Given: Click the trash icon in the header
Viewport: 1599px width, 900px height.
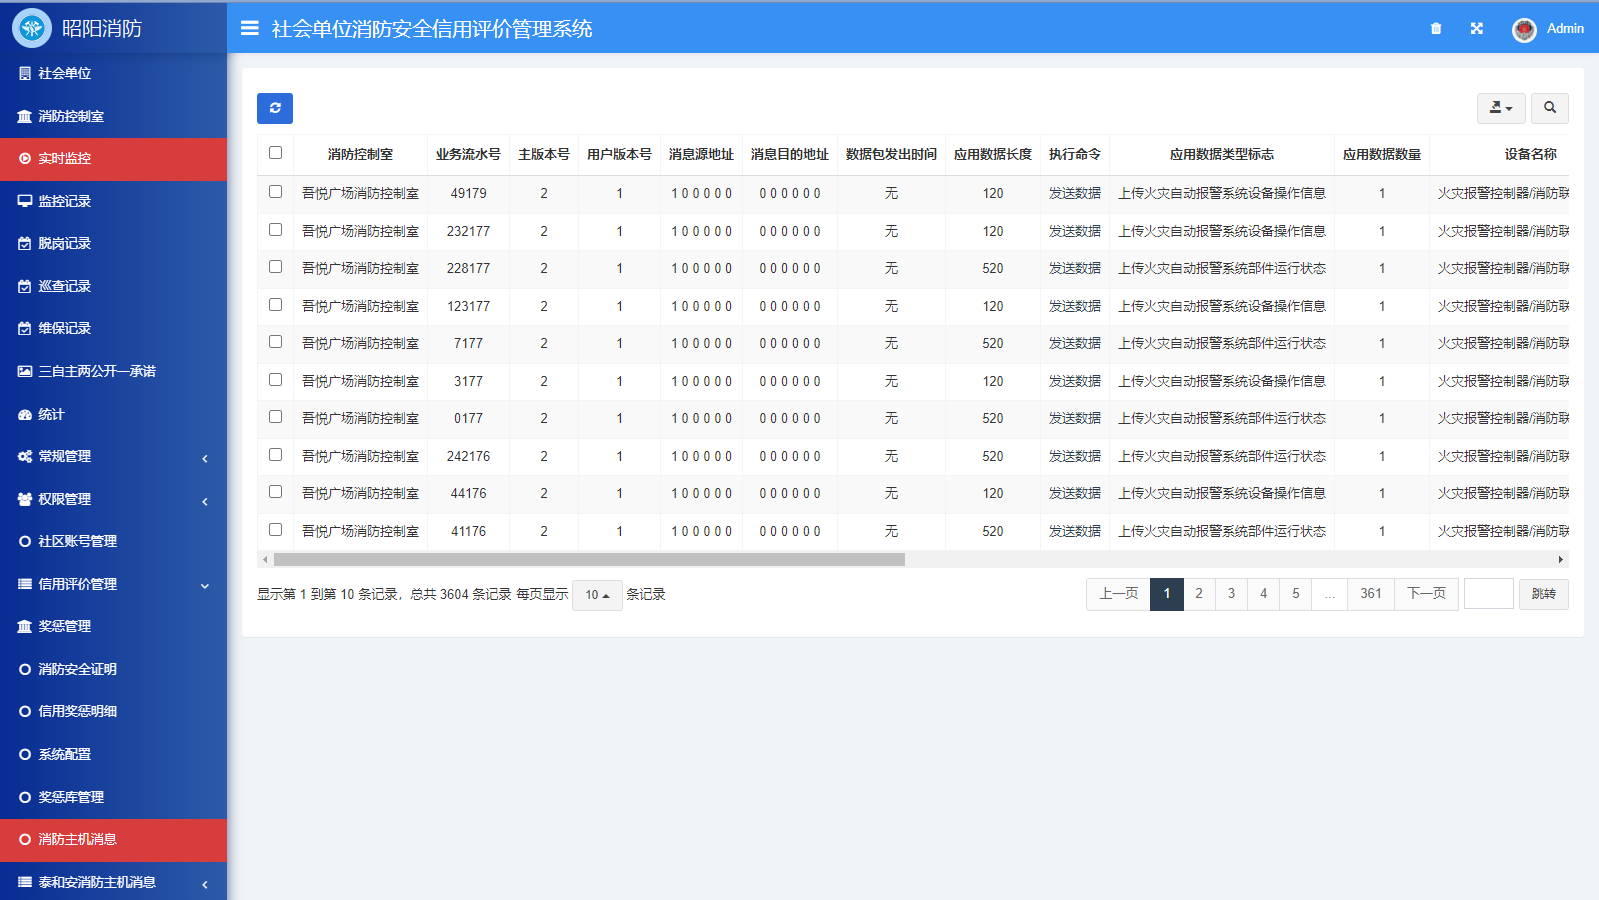Looking at the screenshot, I should [1436, 28].
